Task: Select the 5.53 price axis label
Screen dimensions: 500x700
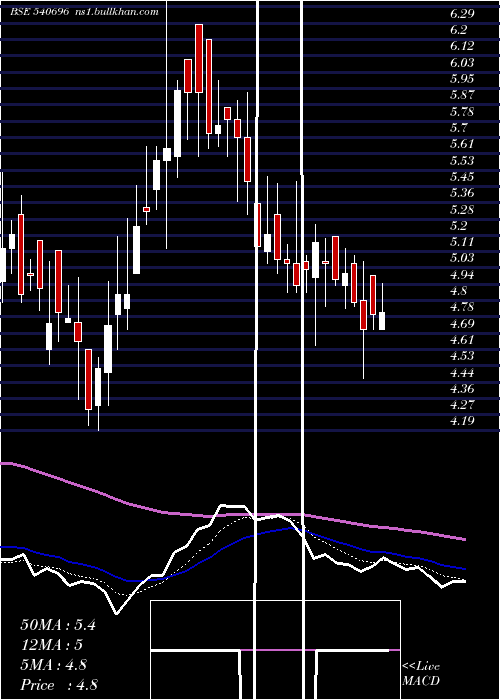Action: tap(462, 160)
